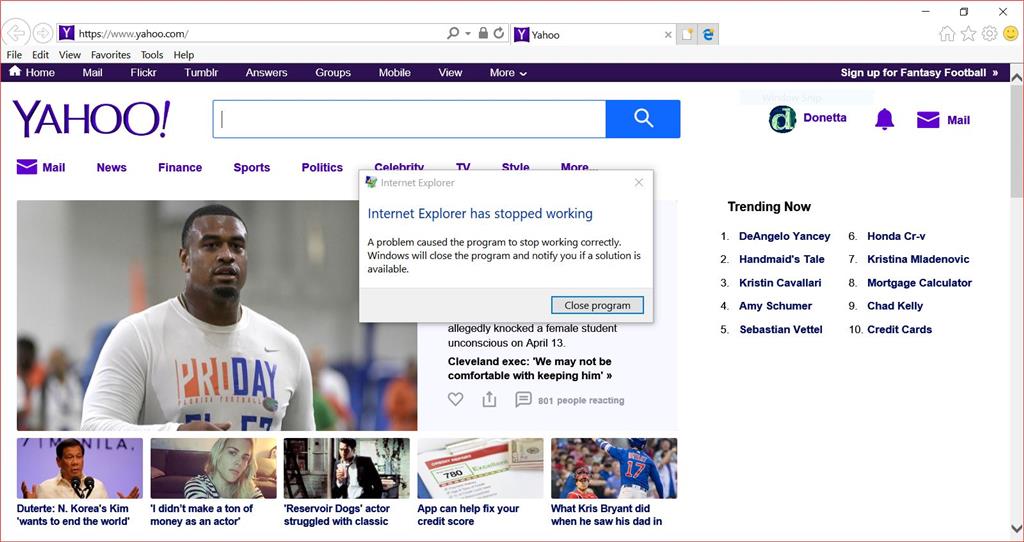Close the Internet Explorer error dialog with X
1024x542 pixels.
coord(639,183)
